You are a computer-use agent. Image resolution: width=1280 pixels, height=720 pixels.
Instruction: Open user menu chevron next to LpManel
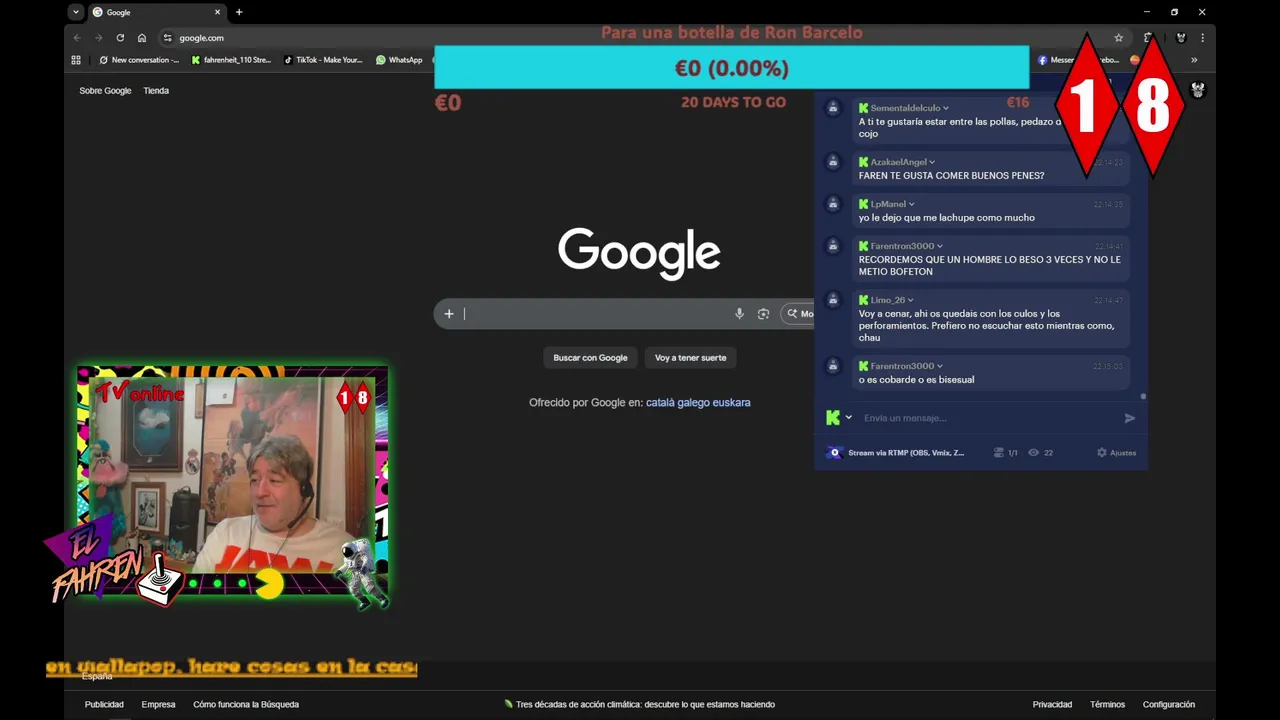pos(912,204)
